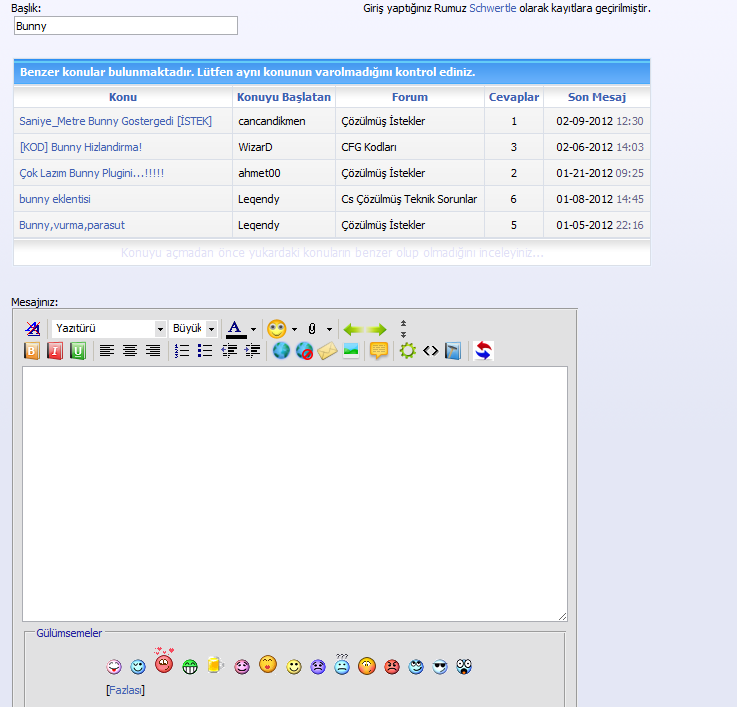Screen dimensions: 737x707
Task: Click the remove link icon
Action: 304,351
